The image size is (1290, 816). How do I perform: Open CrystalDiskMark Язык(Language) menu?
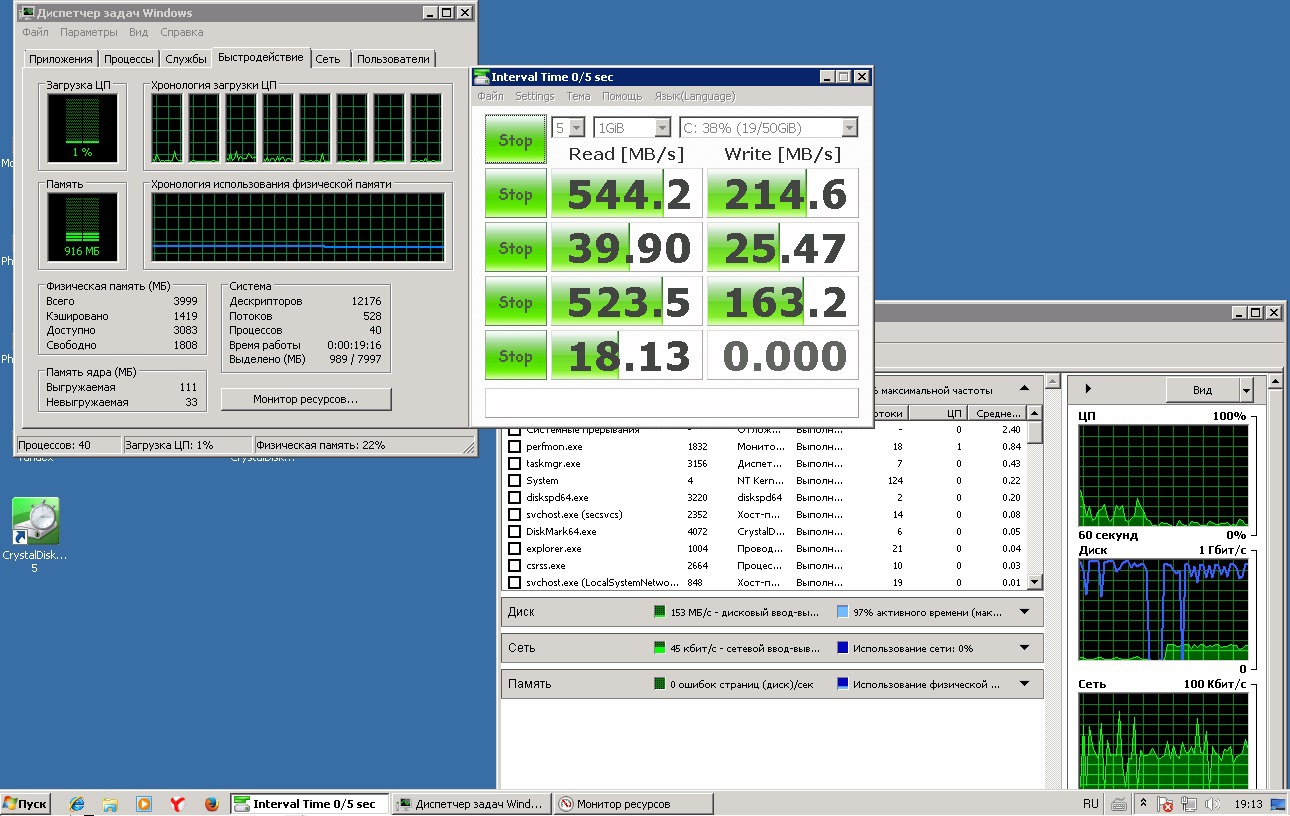pyautogui.click(x=694, y=96)
